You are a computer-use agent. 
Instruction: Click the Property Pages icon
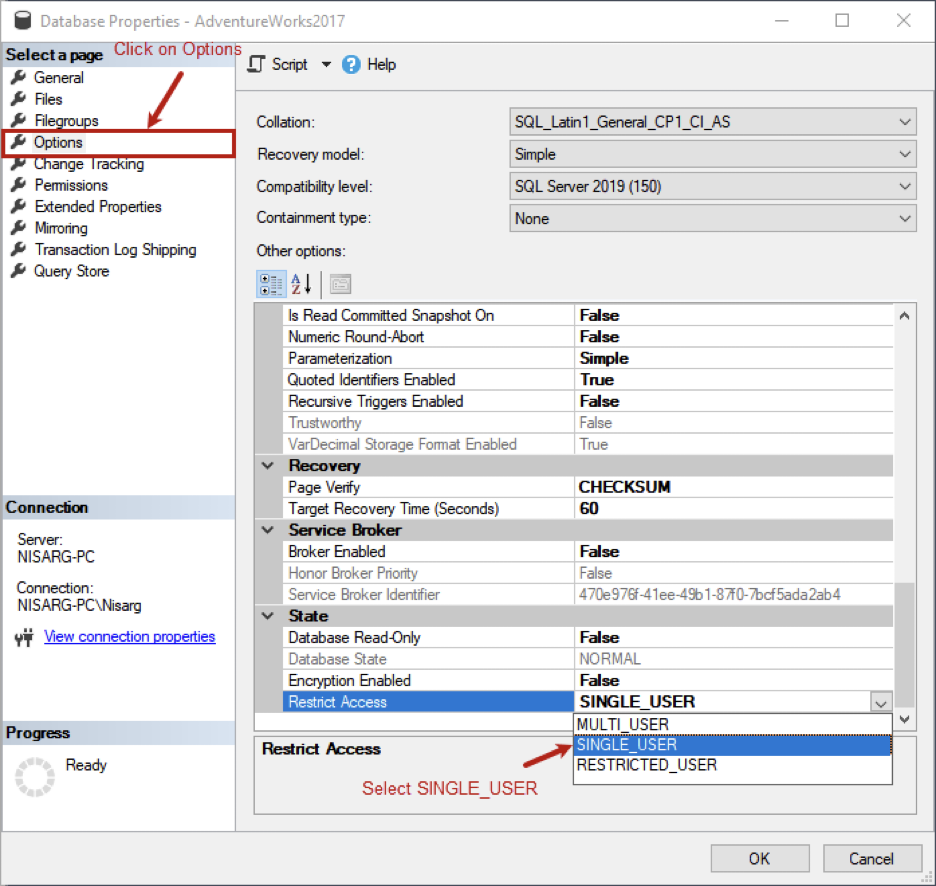click(x=340, y=285)
